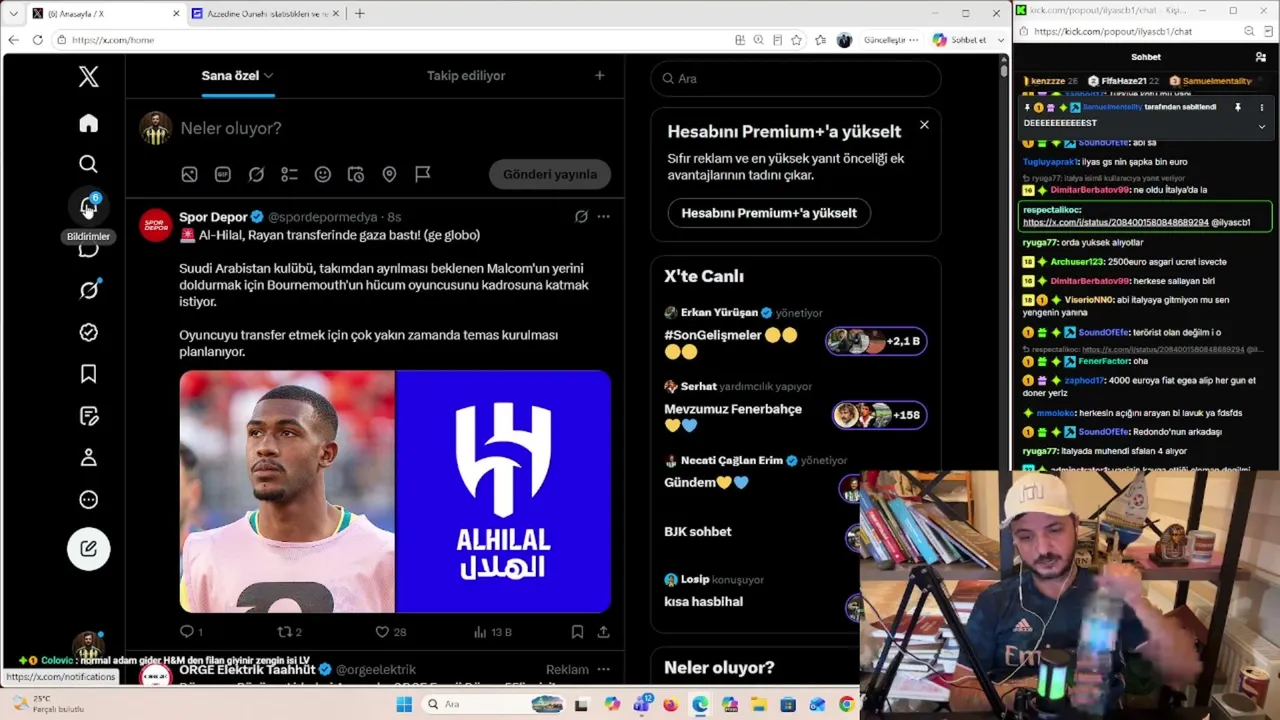This screenshot has width=1280, height=720.
Task: Open emoji picker in post composer
Action: [322, 174]
